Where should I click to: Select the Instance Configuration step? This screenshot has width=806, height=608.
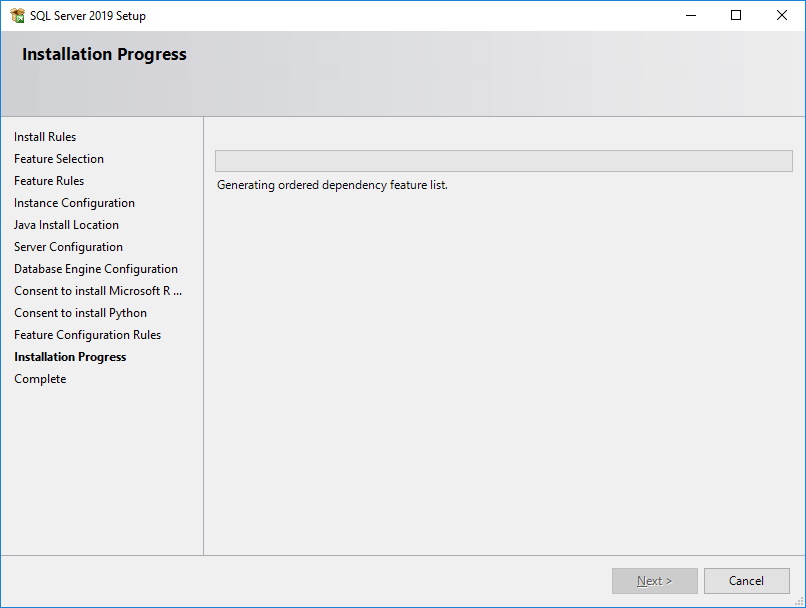75,203
